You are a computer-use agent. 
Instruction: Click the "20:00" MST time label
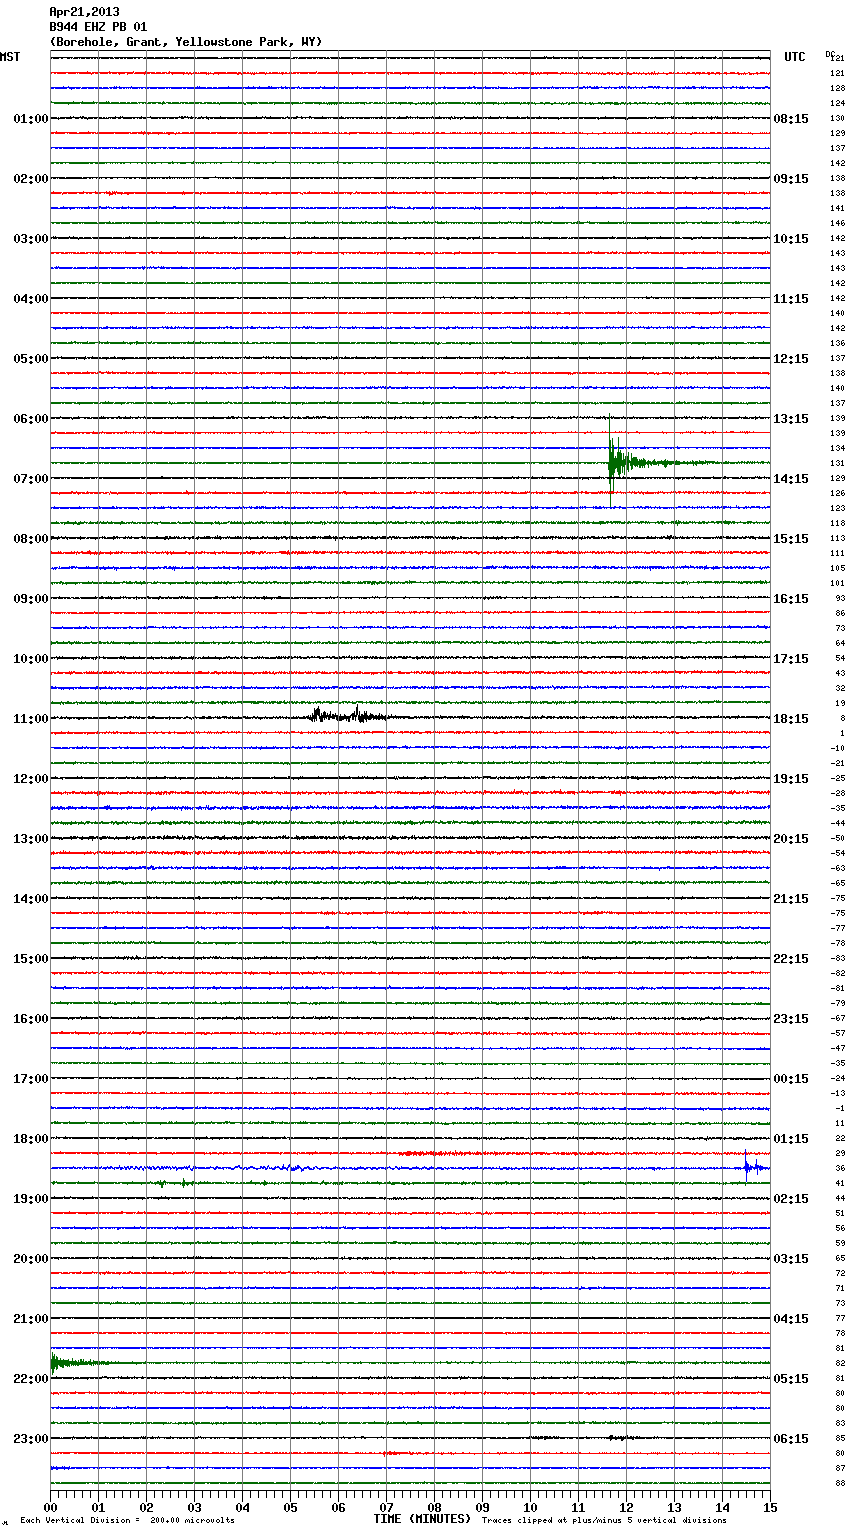(x=31, y=1259)
